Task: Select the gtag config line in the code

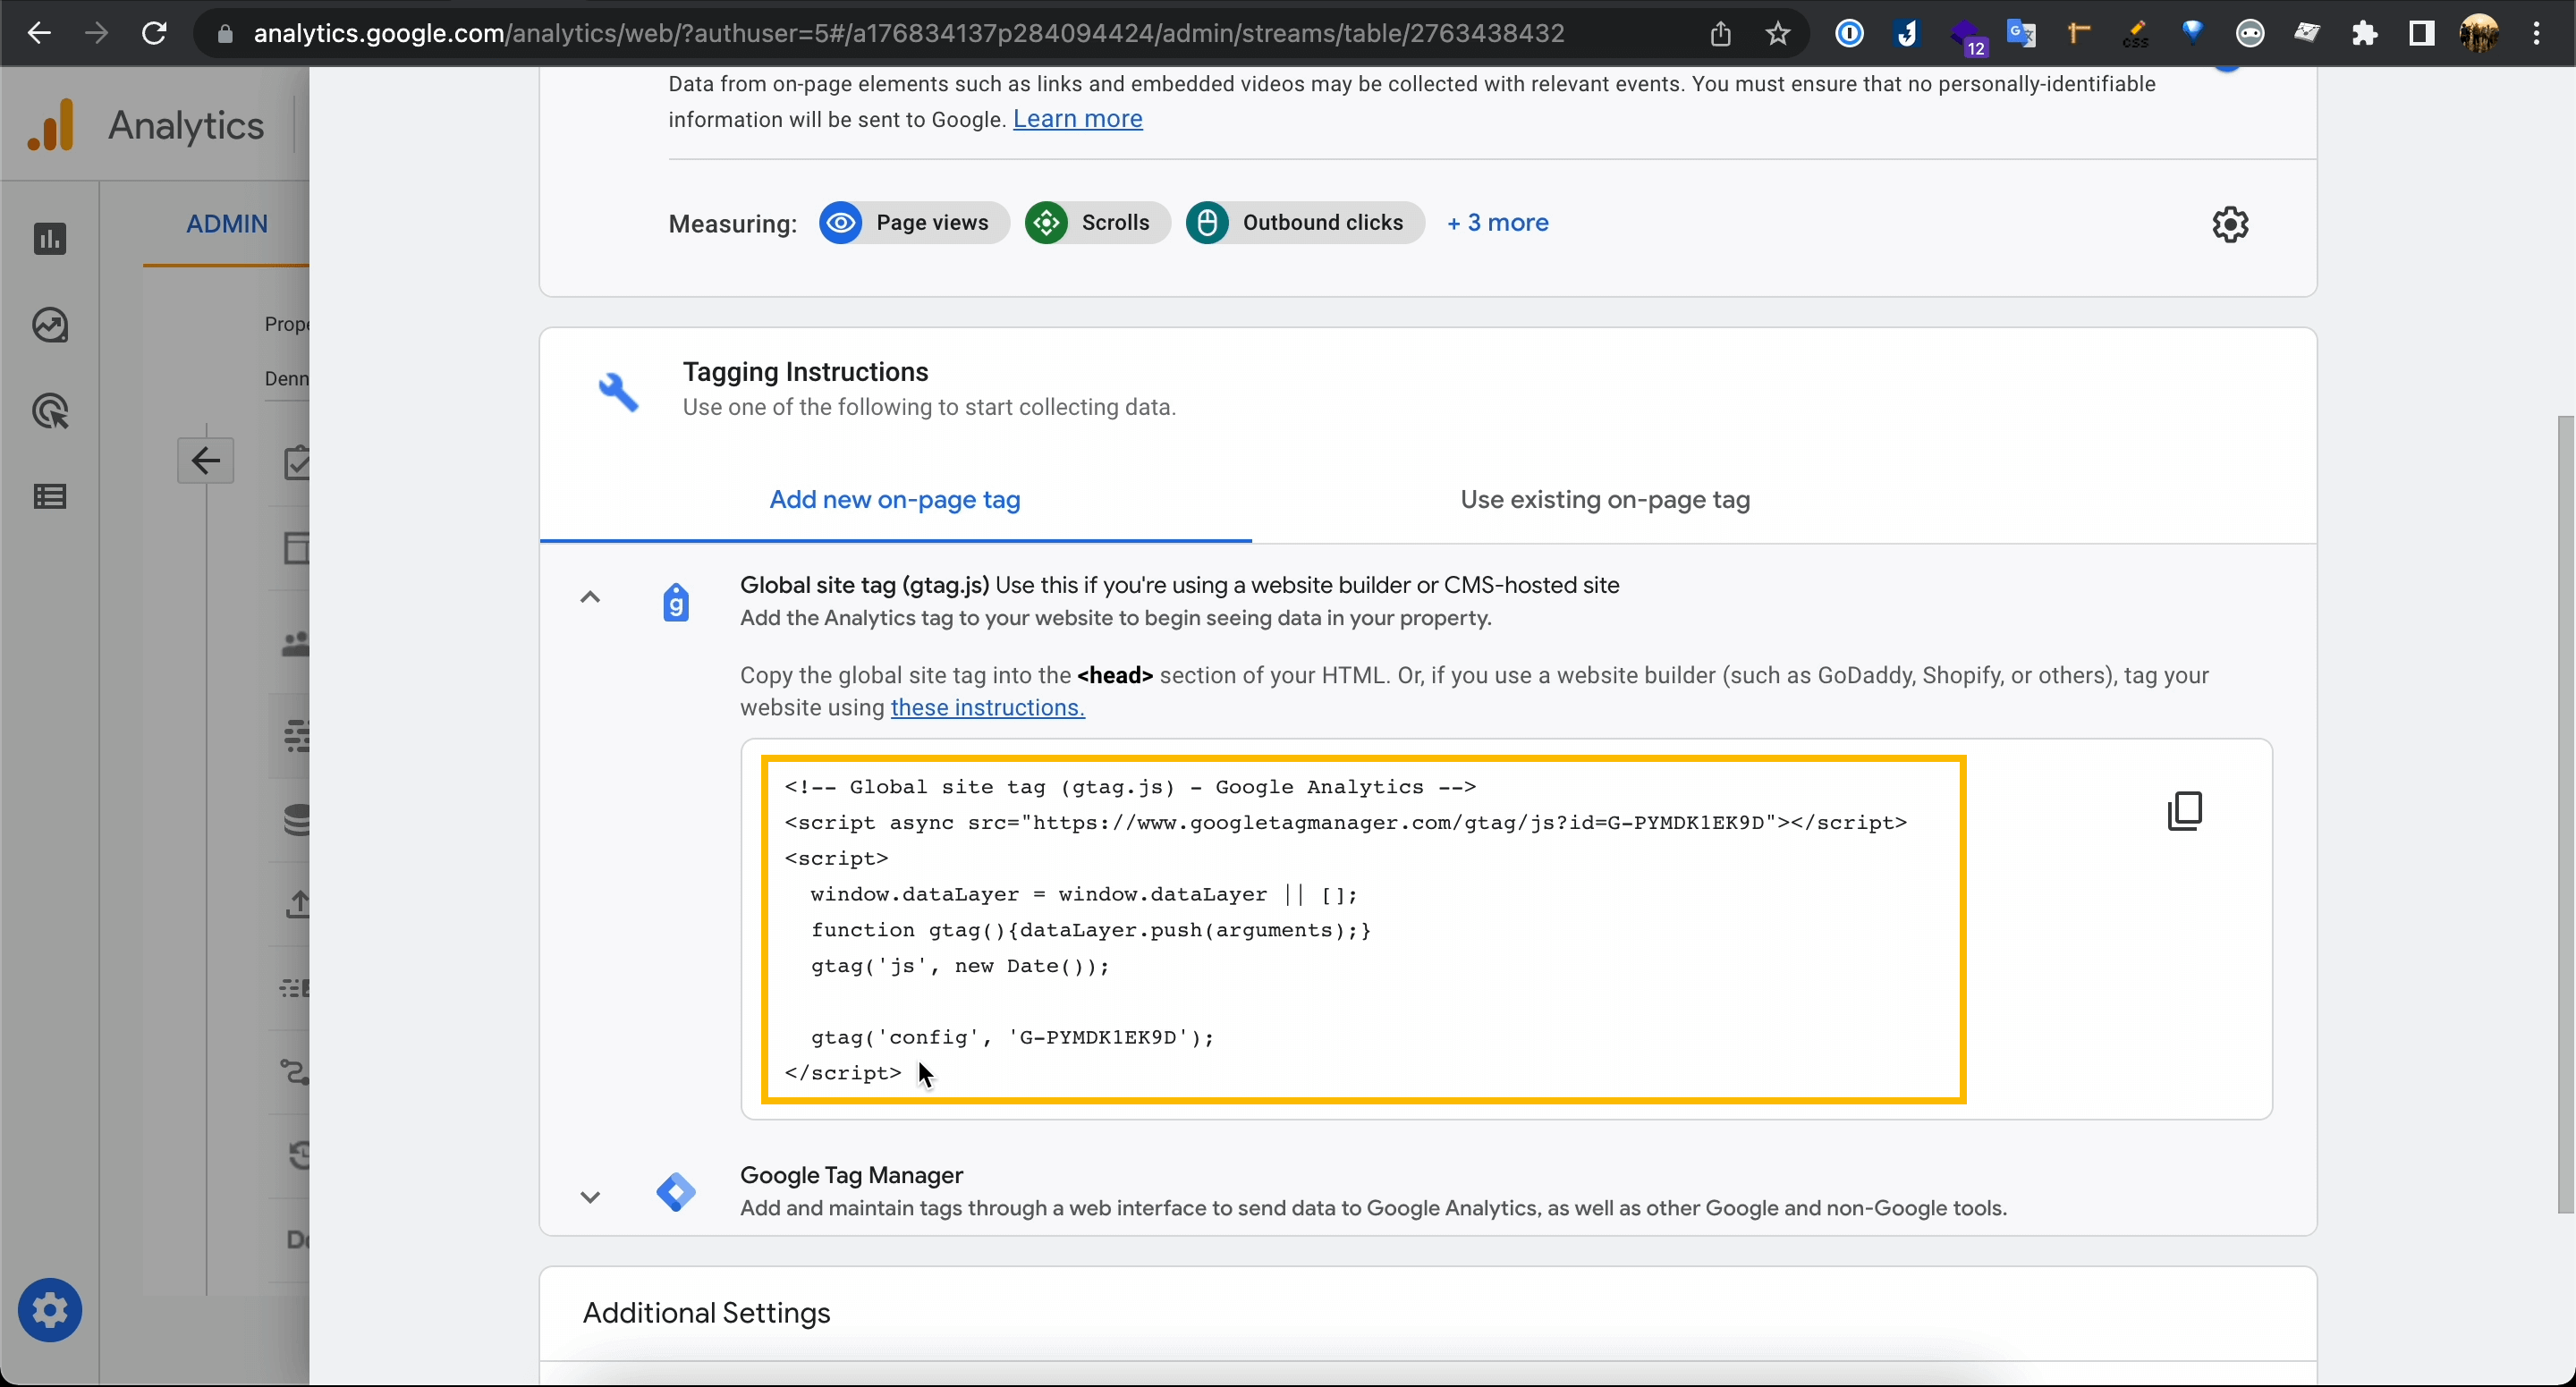Action: (1012, 1037)
